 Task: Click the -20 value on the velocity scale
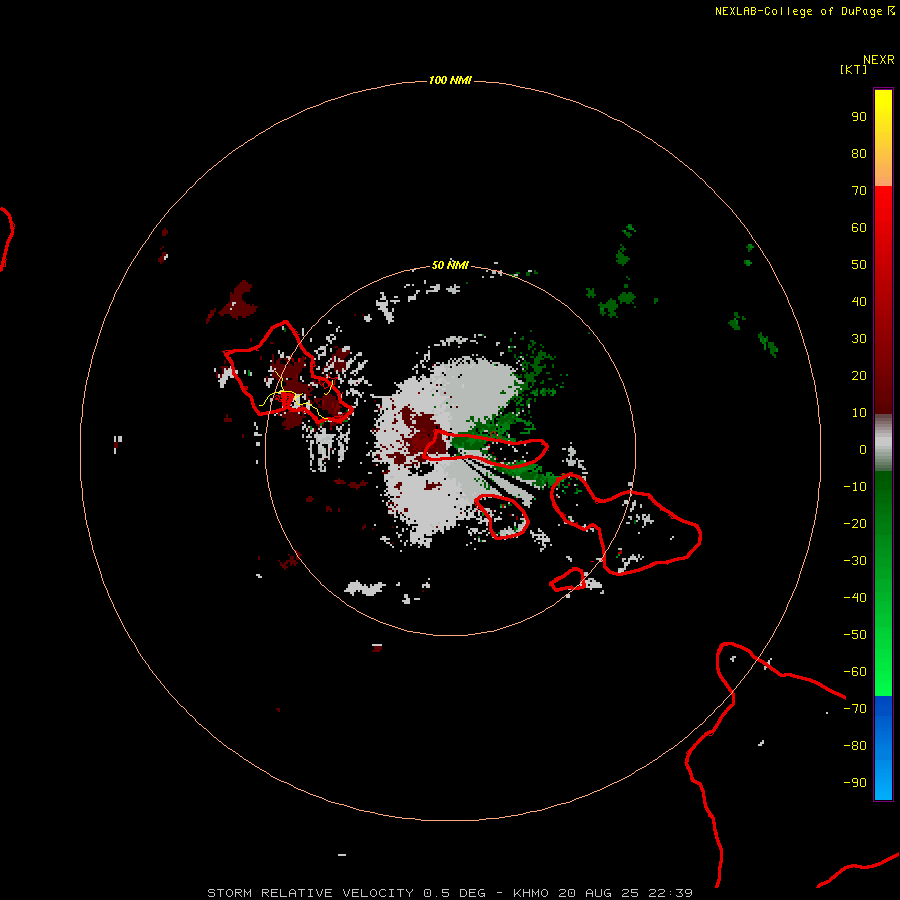pos(855,523)
